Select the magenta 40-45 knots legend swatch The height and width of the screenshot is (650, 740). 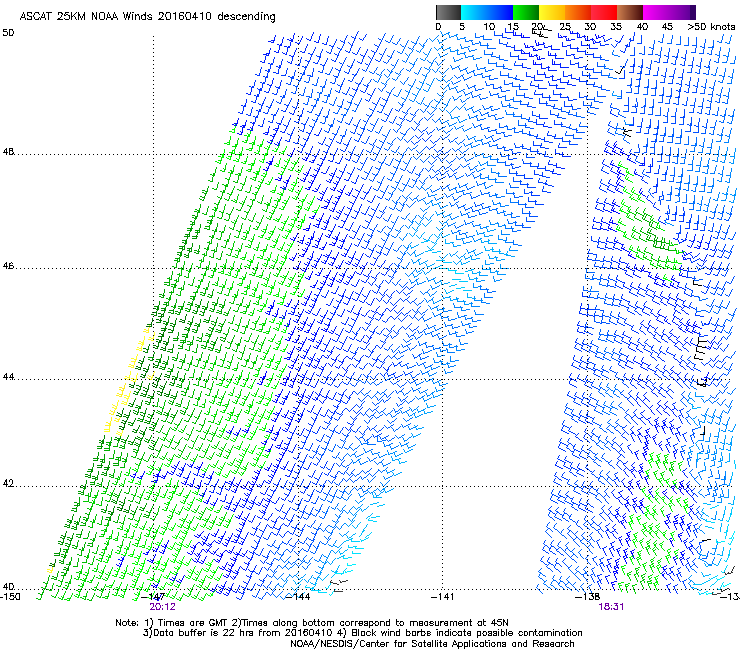coord(656,12)
